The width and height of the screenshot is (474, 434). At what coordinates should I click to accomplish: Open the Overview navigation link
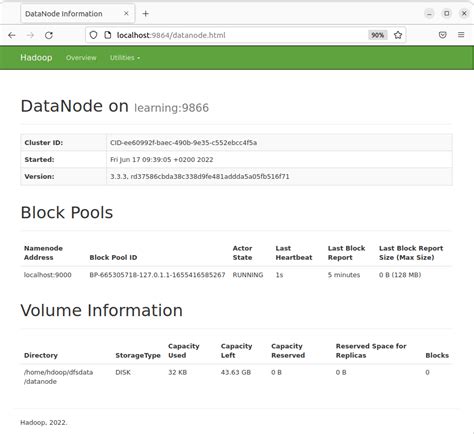(x=81, y=58)
